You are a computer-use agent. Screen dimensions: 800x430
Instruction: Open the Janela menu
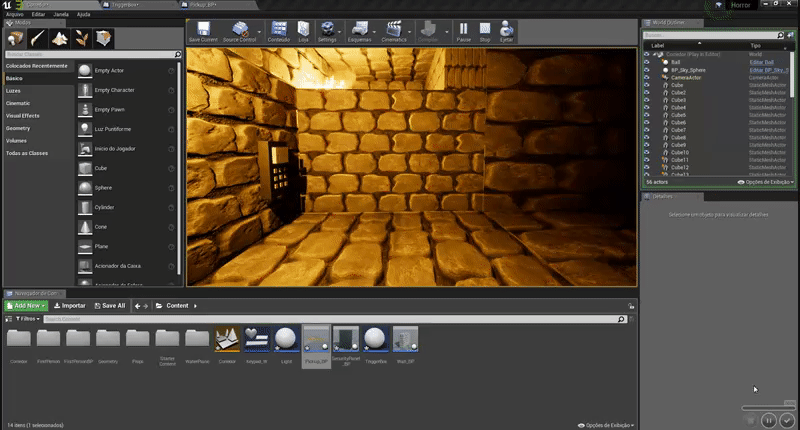(x=61, y=15)
